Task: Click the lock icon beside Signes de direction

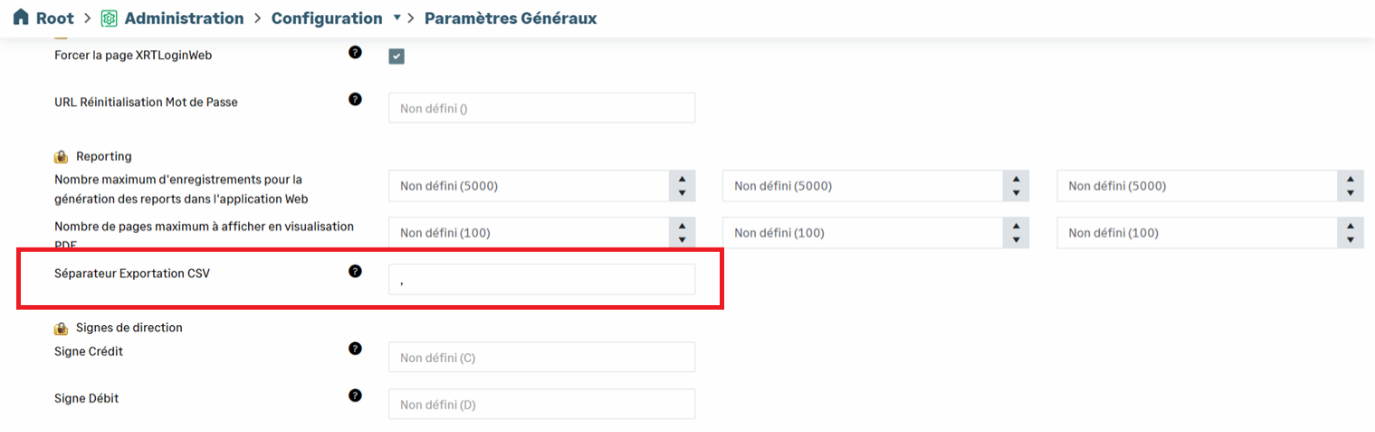Action: click(x=61, y=328)
